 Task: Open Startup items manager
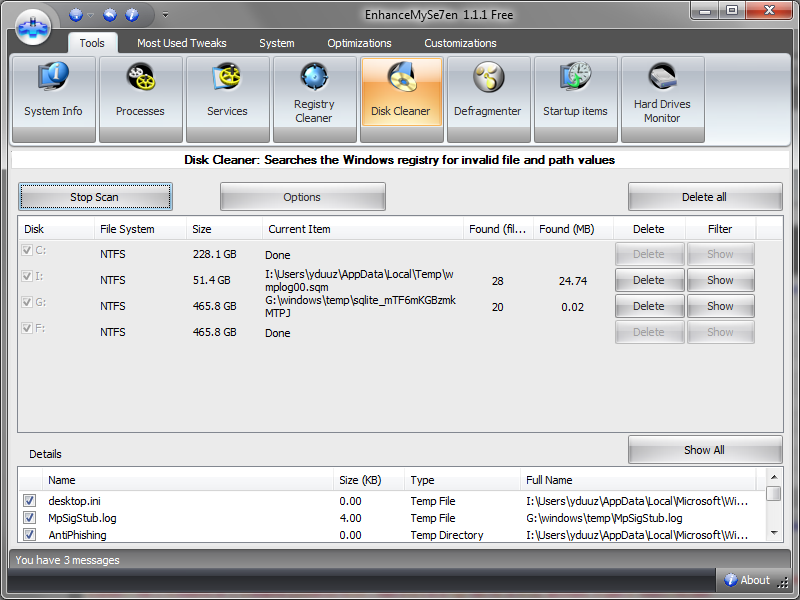tap(575, 99)
